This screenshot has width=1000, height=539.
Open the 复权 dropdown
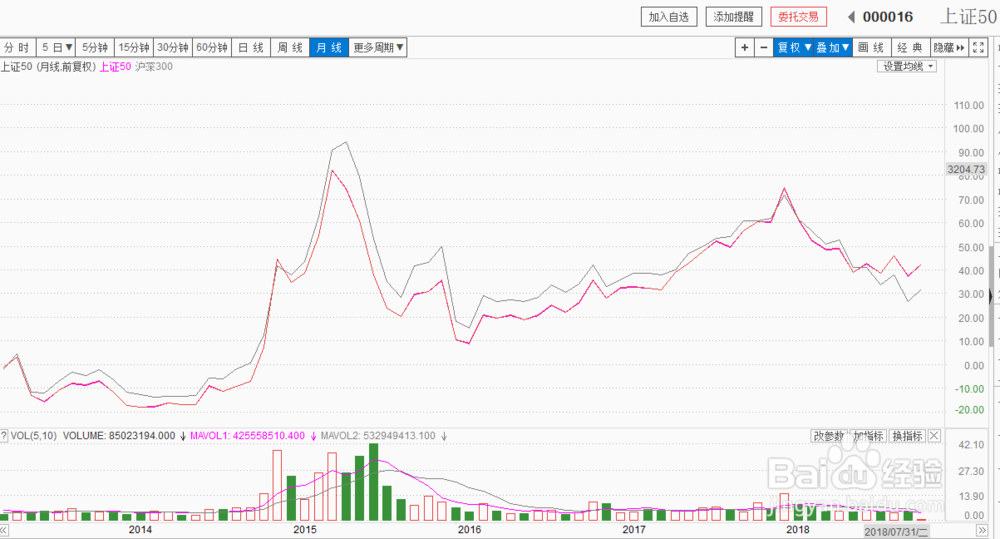click(794, 48)
